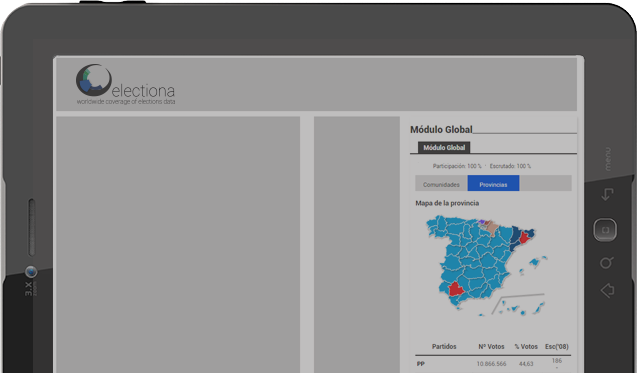Click the Módulo Global section title
This screenshot has width=637, height=373.
click(441, 130)
